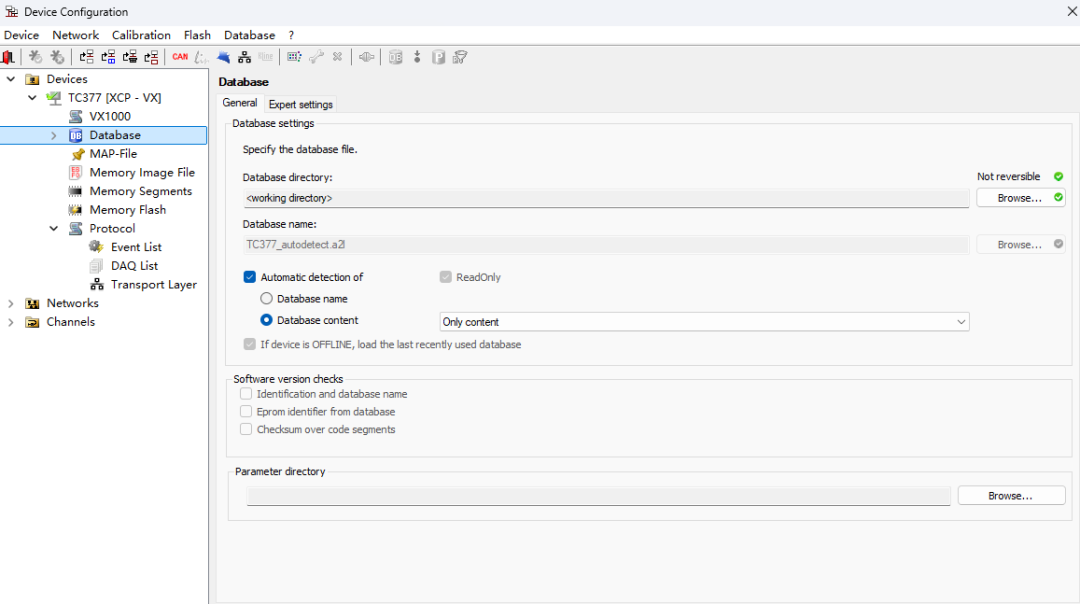Switch to the General tab

pyautogui.click(x=240, y=103)
